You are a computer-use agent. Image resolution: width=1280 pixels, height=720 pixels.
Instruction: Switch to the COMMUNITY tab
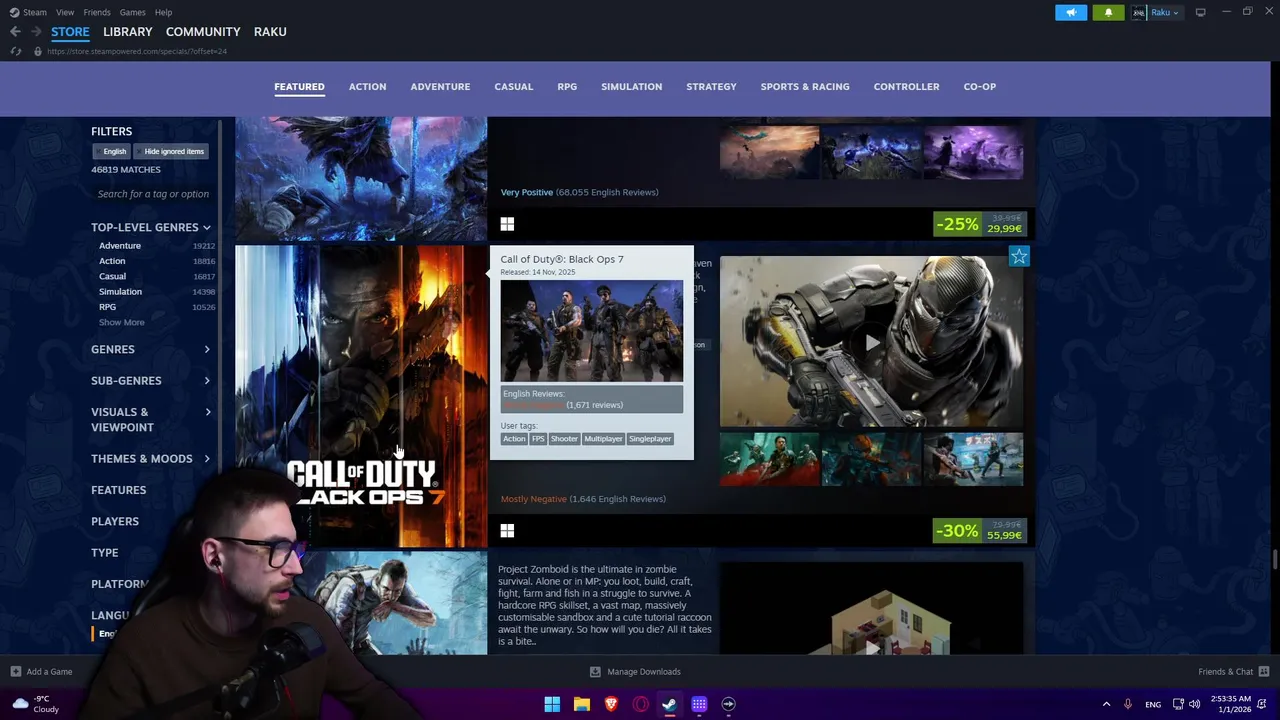pos(203,32)
